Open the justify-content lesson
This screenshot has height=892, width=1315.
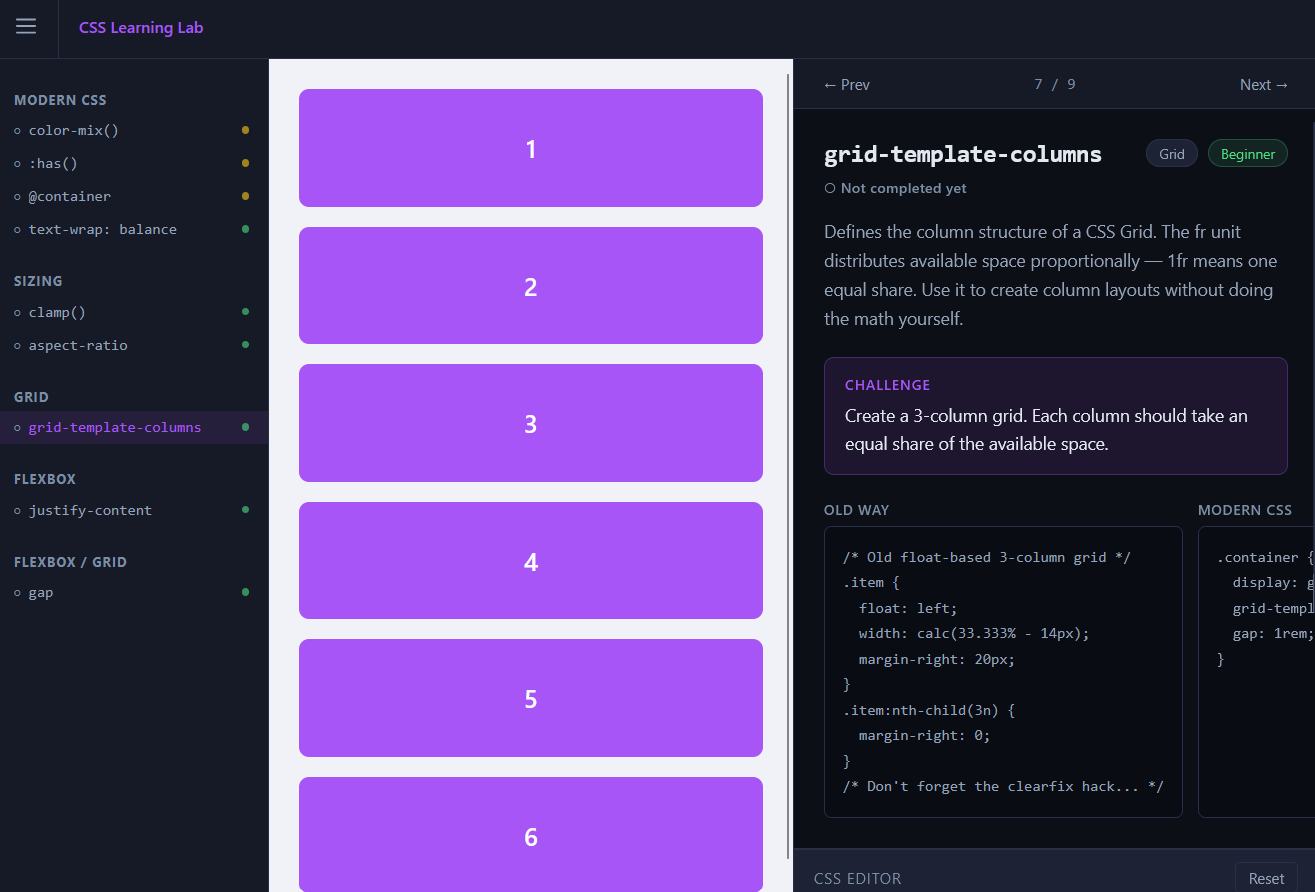click(x=134, y=510)
